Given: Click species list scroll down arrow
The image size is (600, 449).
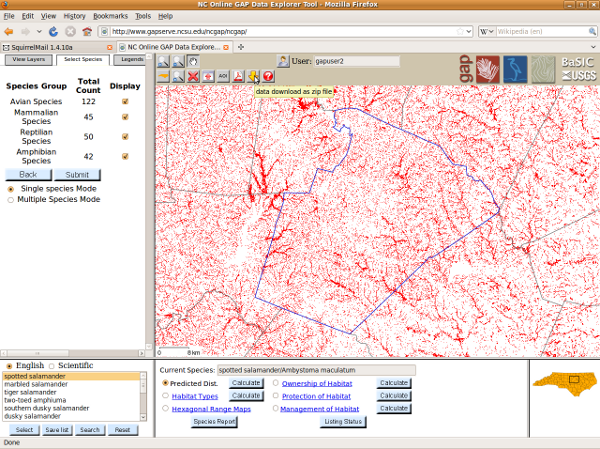Looking at the screenshot, I should [143, 417].
